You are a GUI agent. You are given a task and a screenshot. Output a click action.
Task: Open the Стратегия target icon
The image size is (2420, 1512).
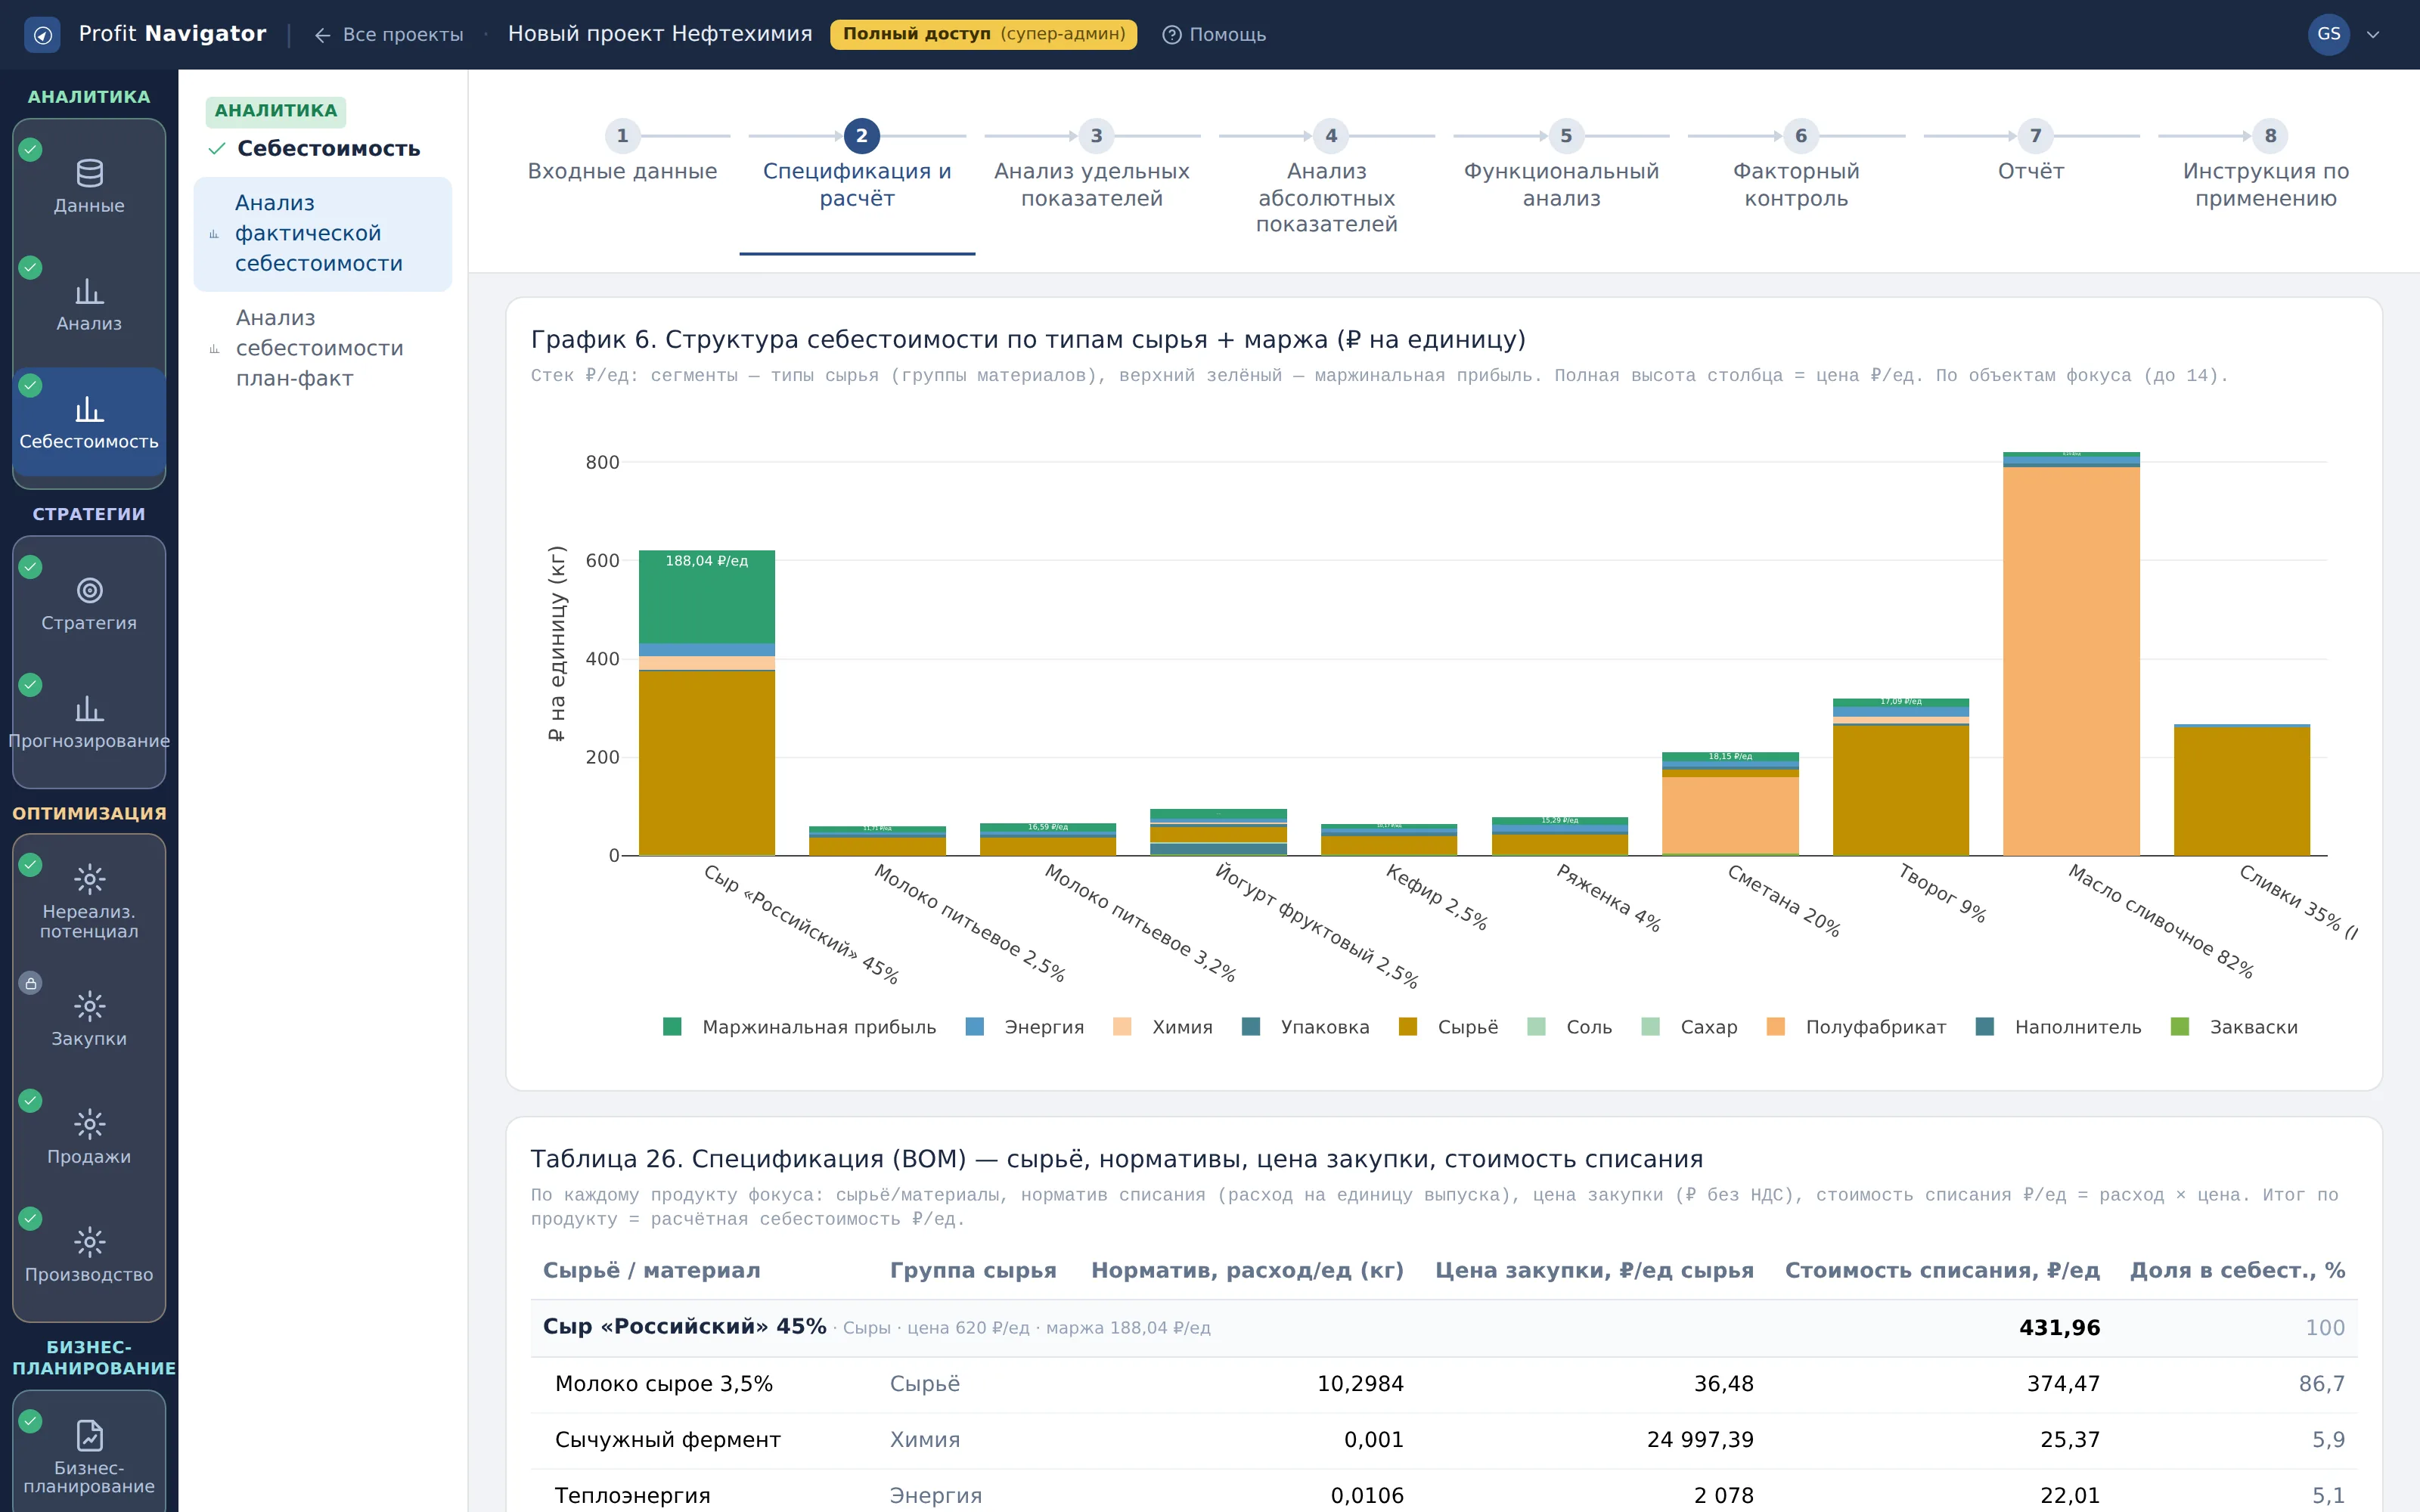click(89, 591)
